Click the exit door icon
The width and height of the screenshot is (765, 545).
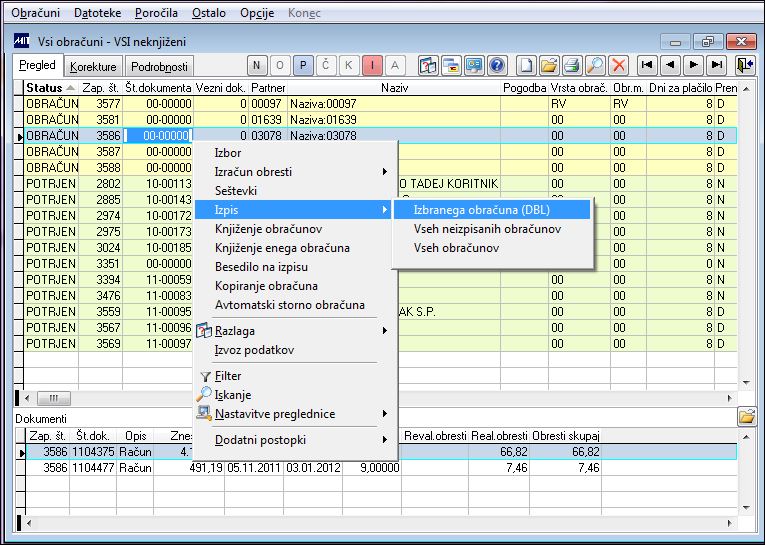point(745,65)
